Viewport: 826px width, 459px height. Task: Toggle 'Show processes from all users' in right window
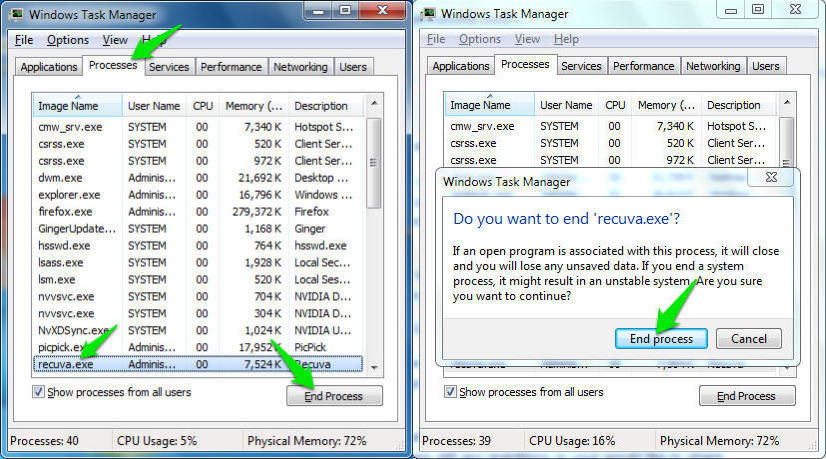(450, 392)
